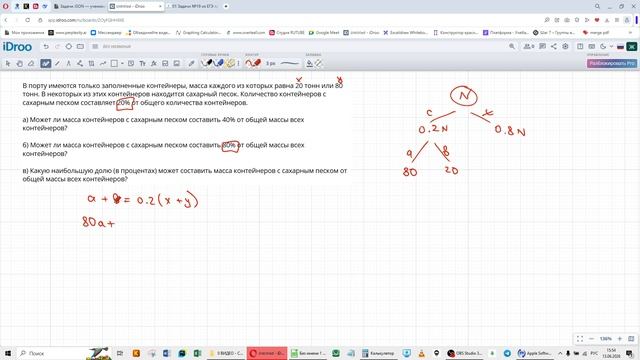Screen dimensions: 640x360
Task: Click the iDroo logo
Action: [x=17, y=47]
